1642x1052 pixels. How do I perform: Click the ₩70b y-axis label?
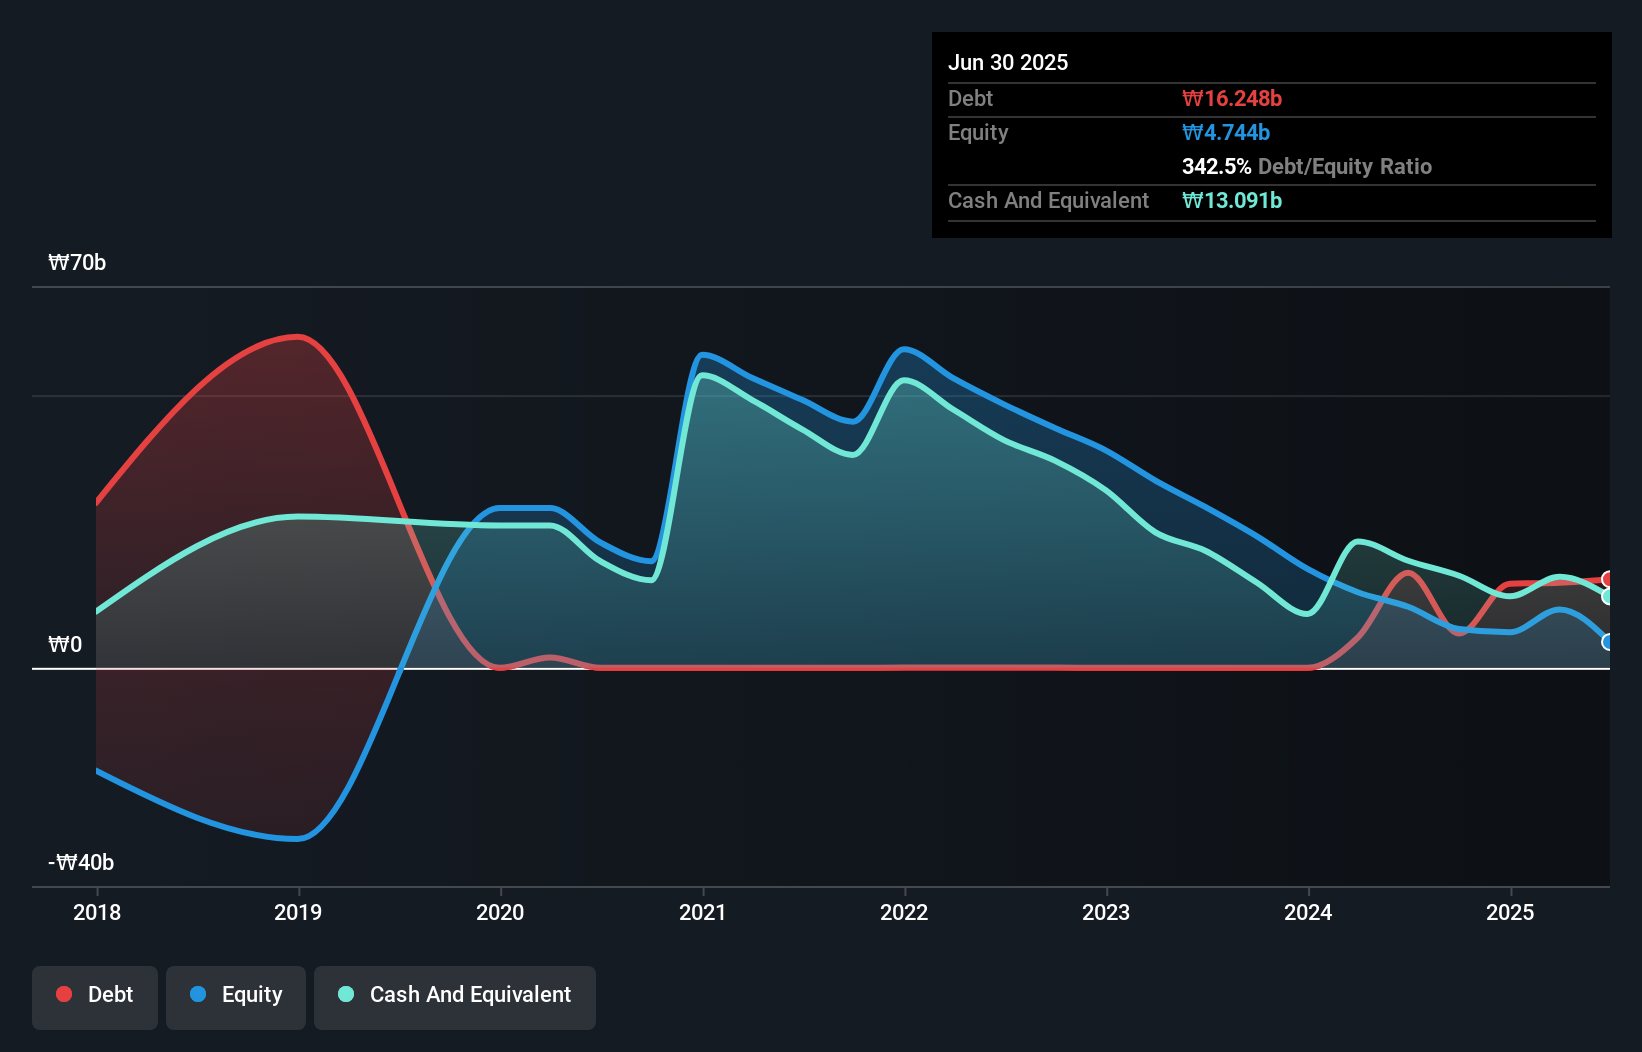(77, 263)
